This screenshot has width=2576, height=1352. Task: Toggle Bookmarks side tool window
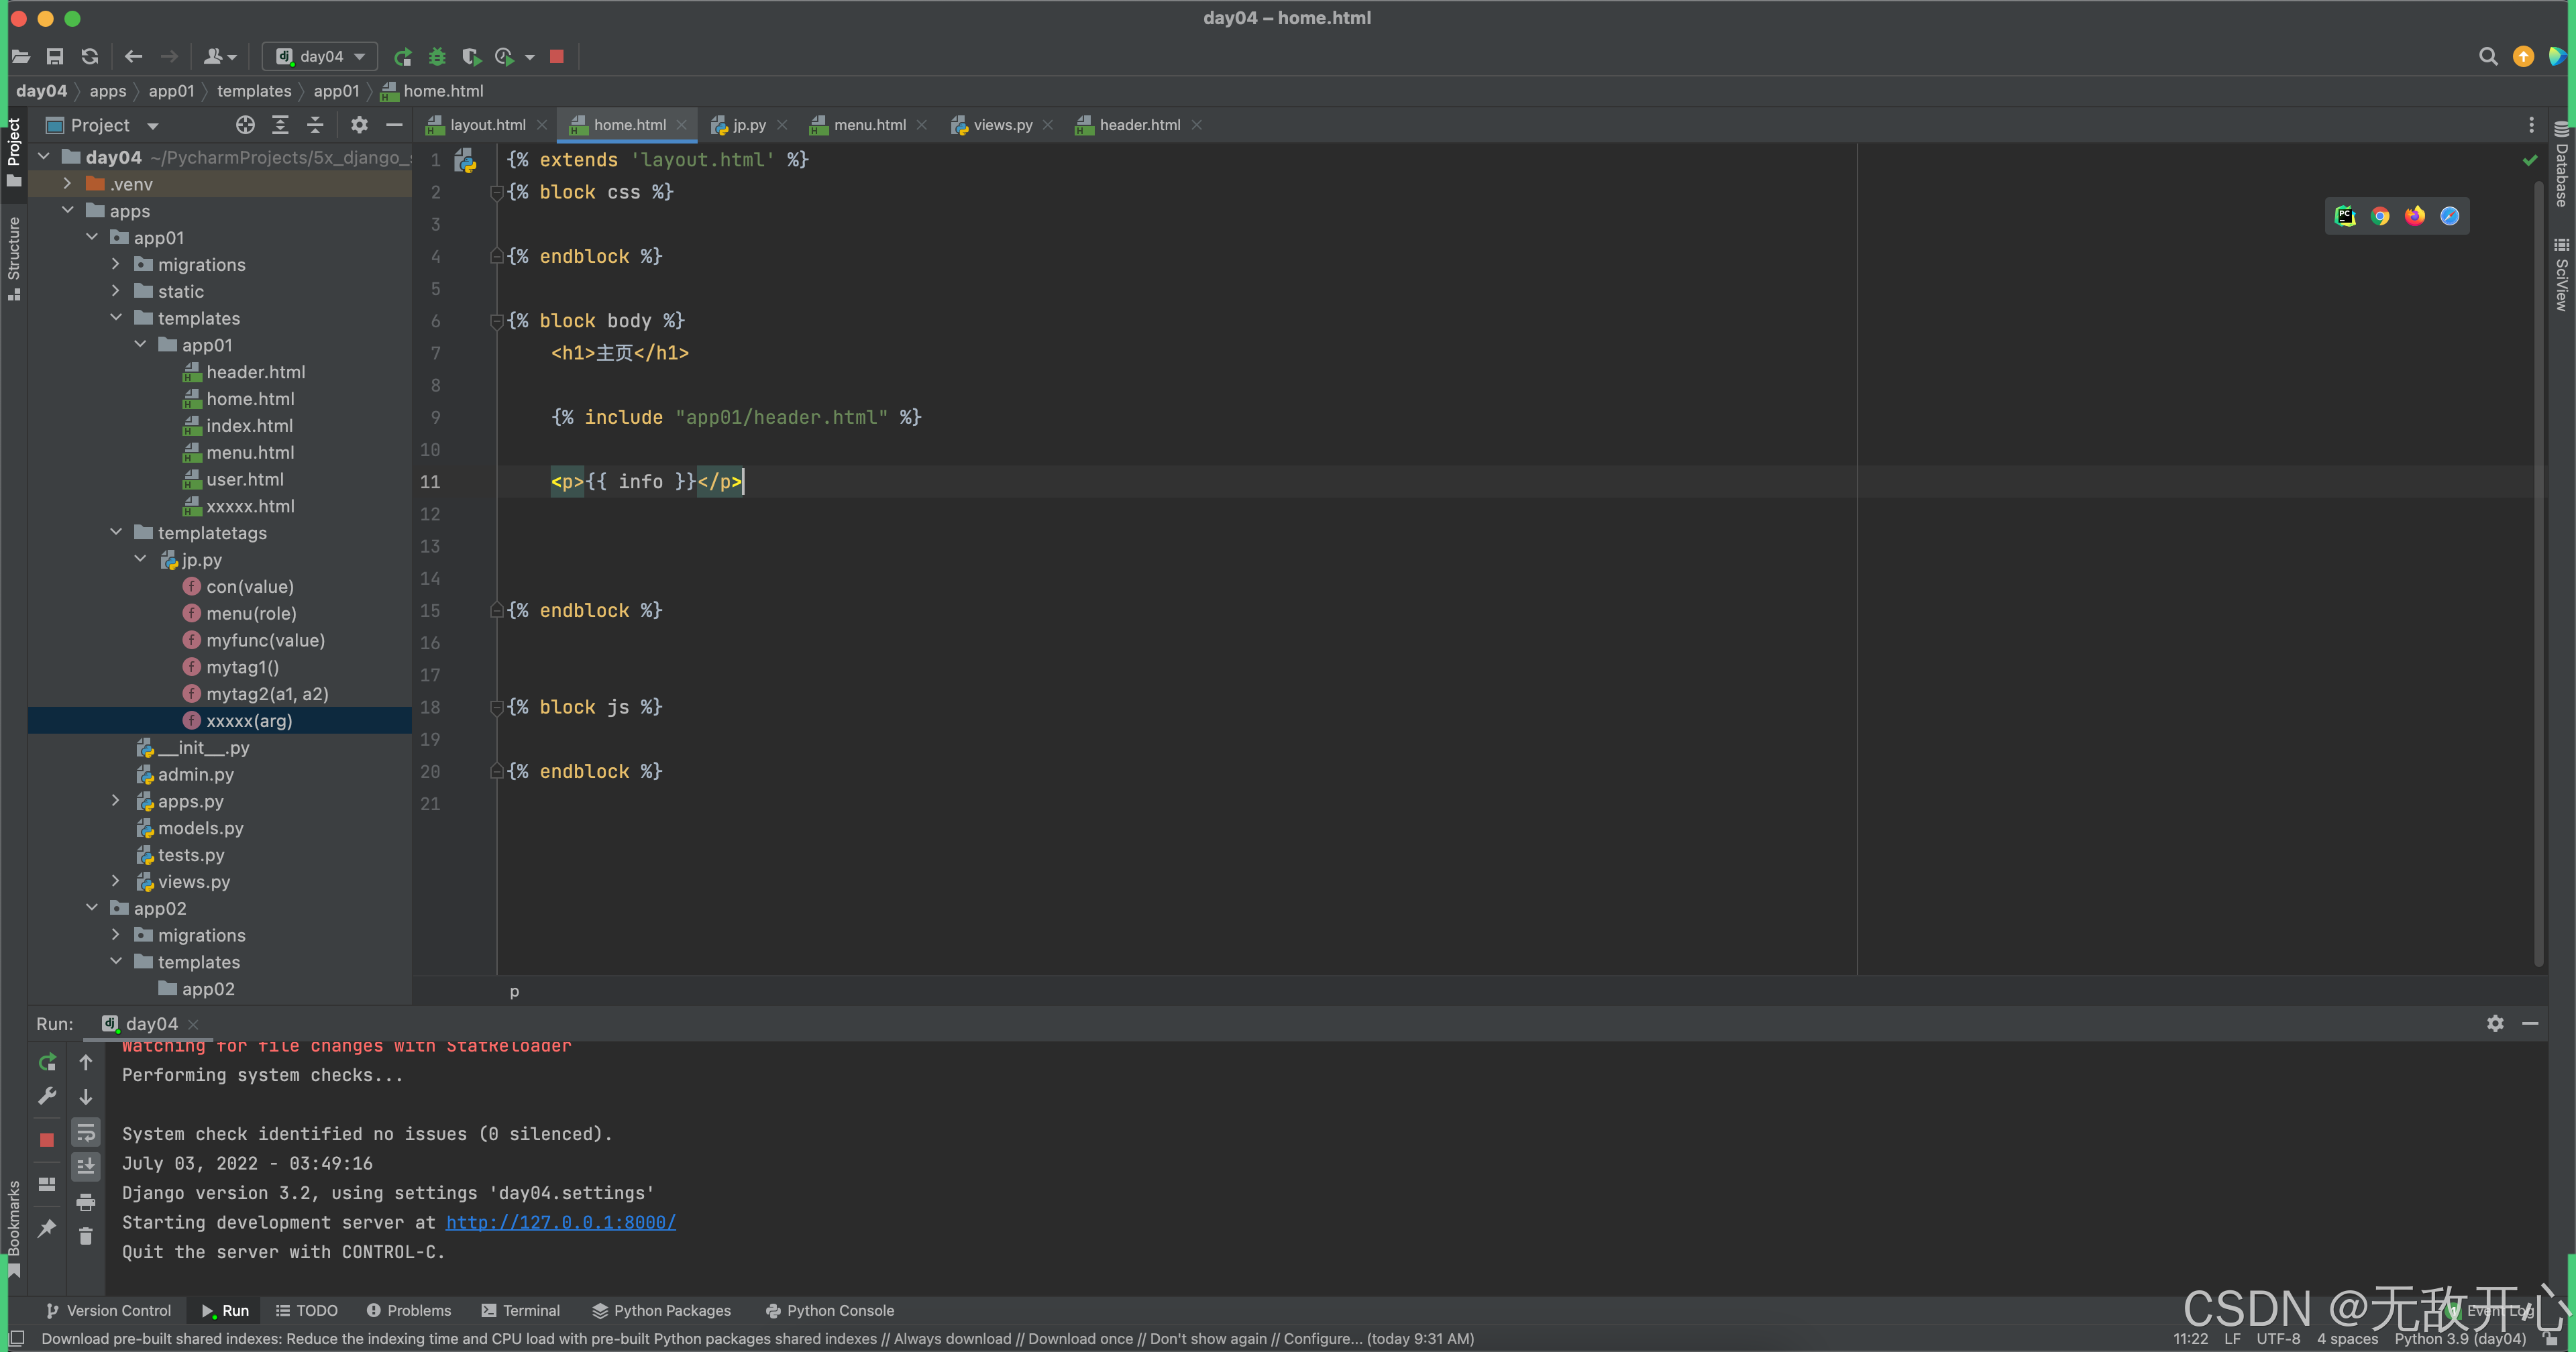pos(14,1228)
